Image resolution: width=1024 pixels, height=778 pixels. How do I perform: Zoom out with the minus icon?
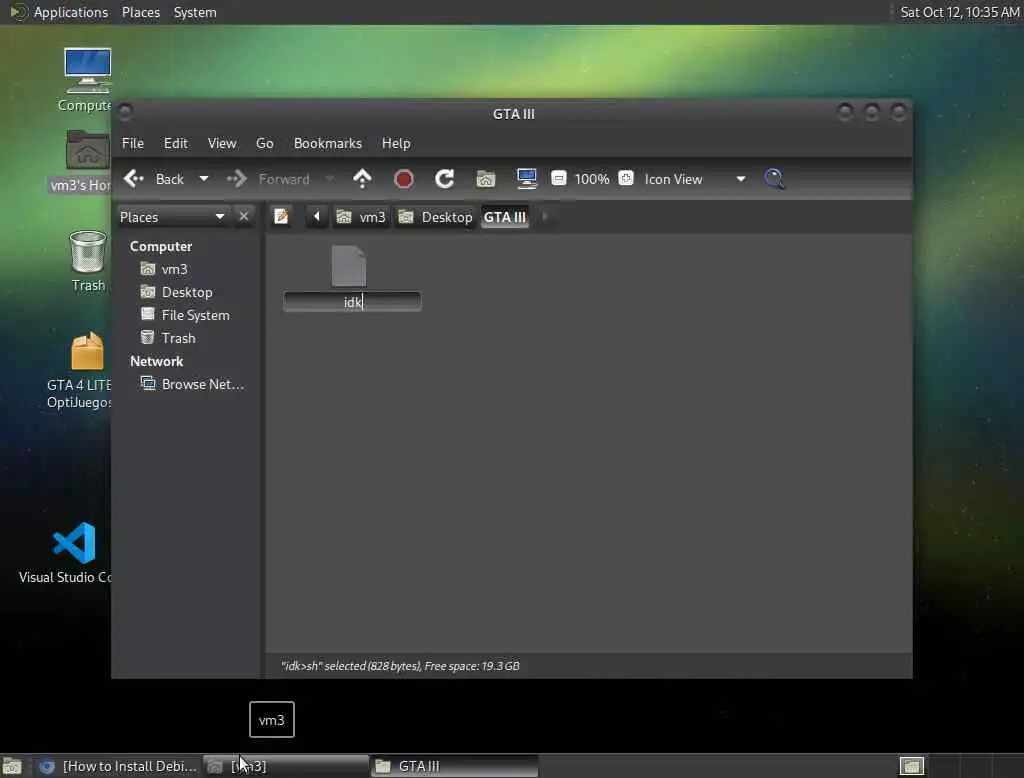click(x=558, y=178)
